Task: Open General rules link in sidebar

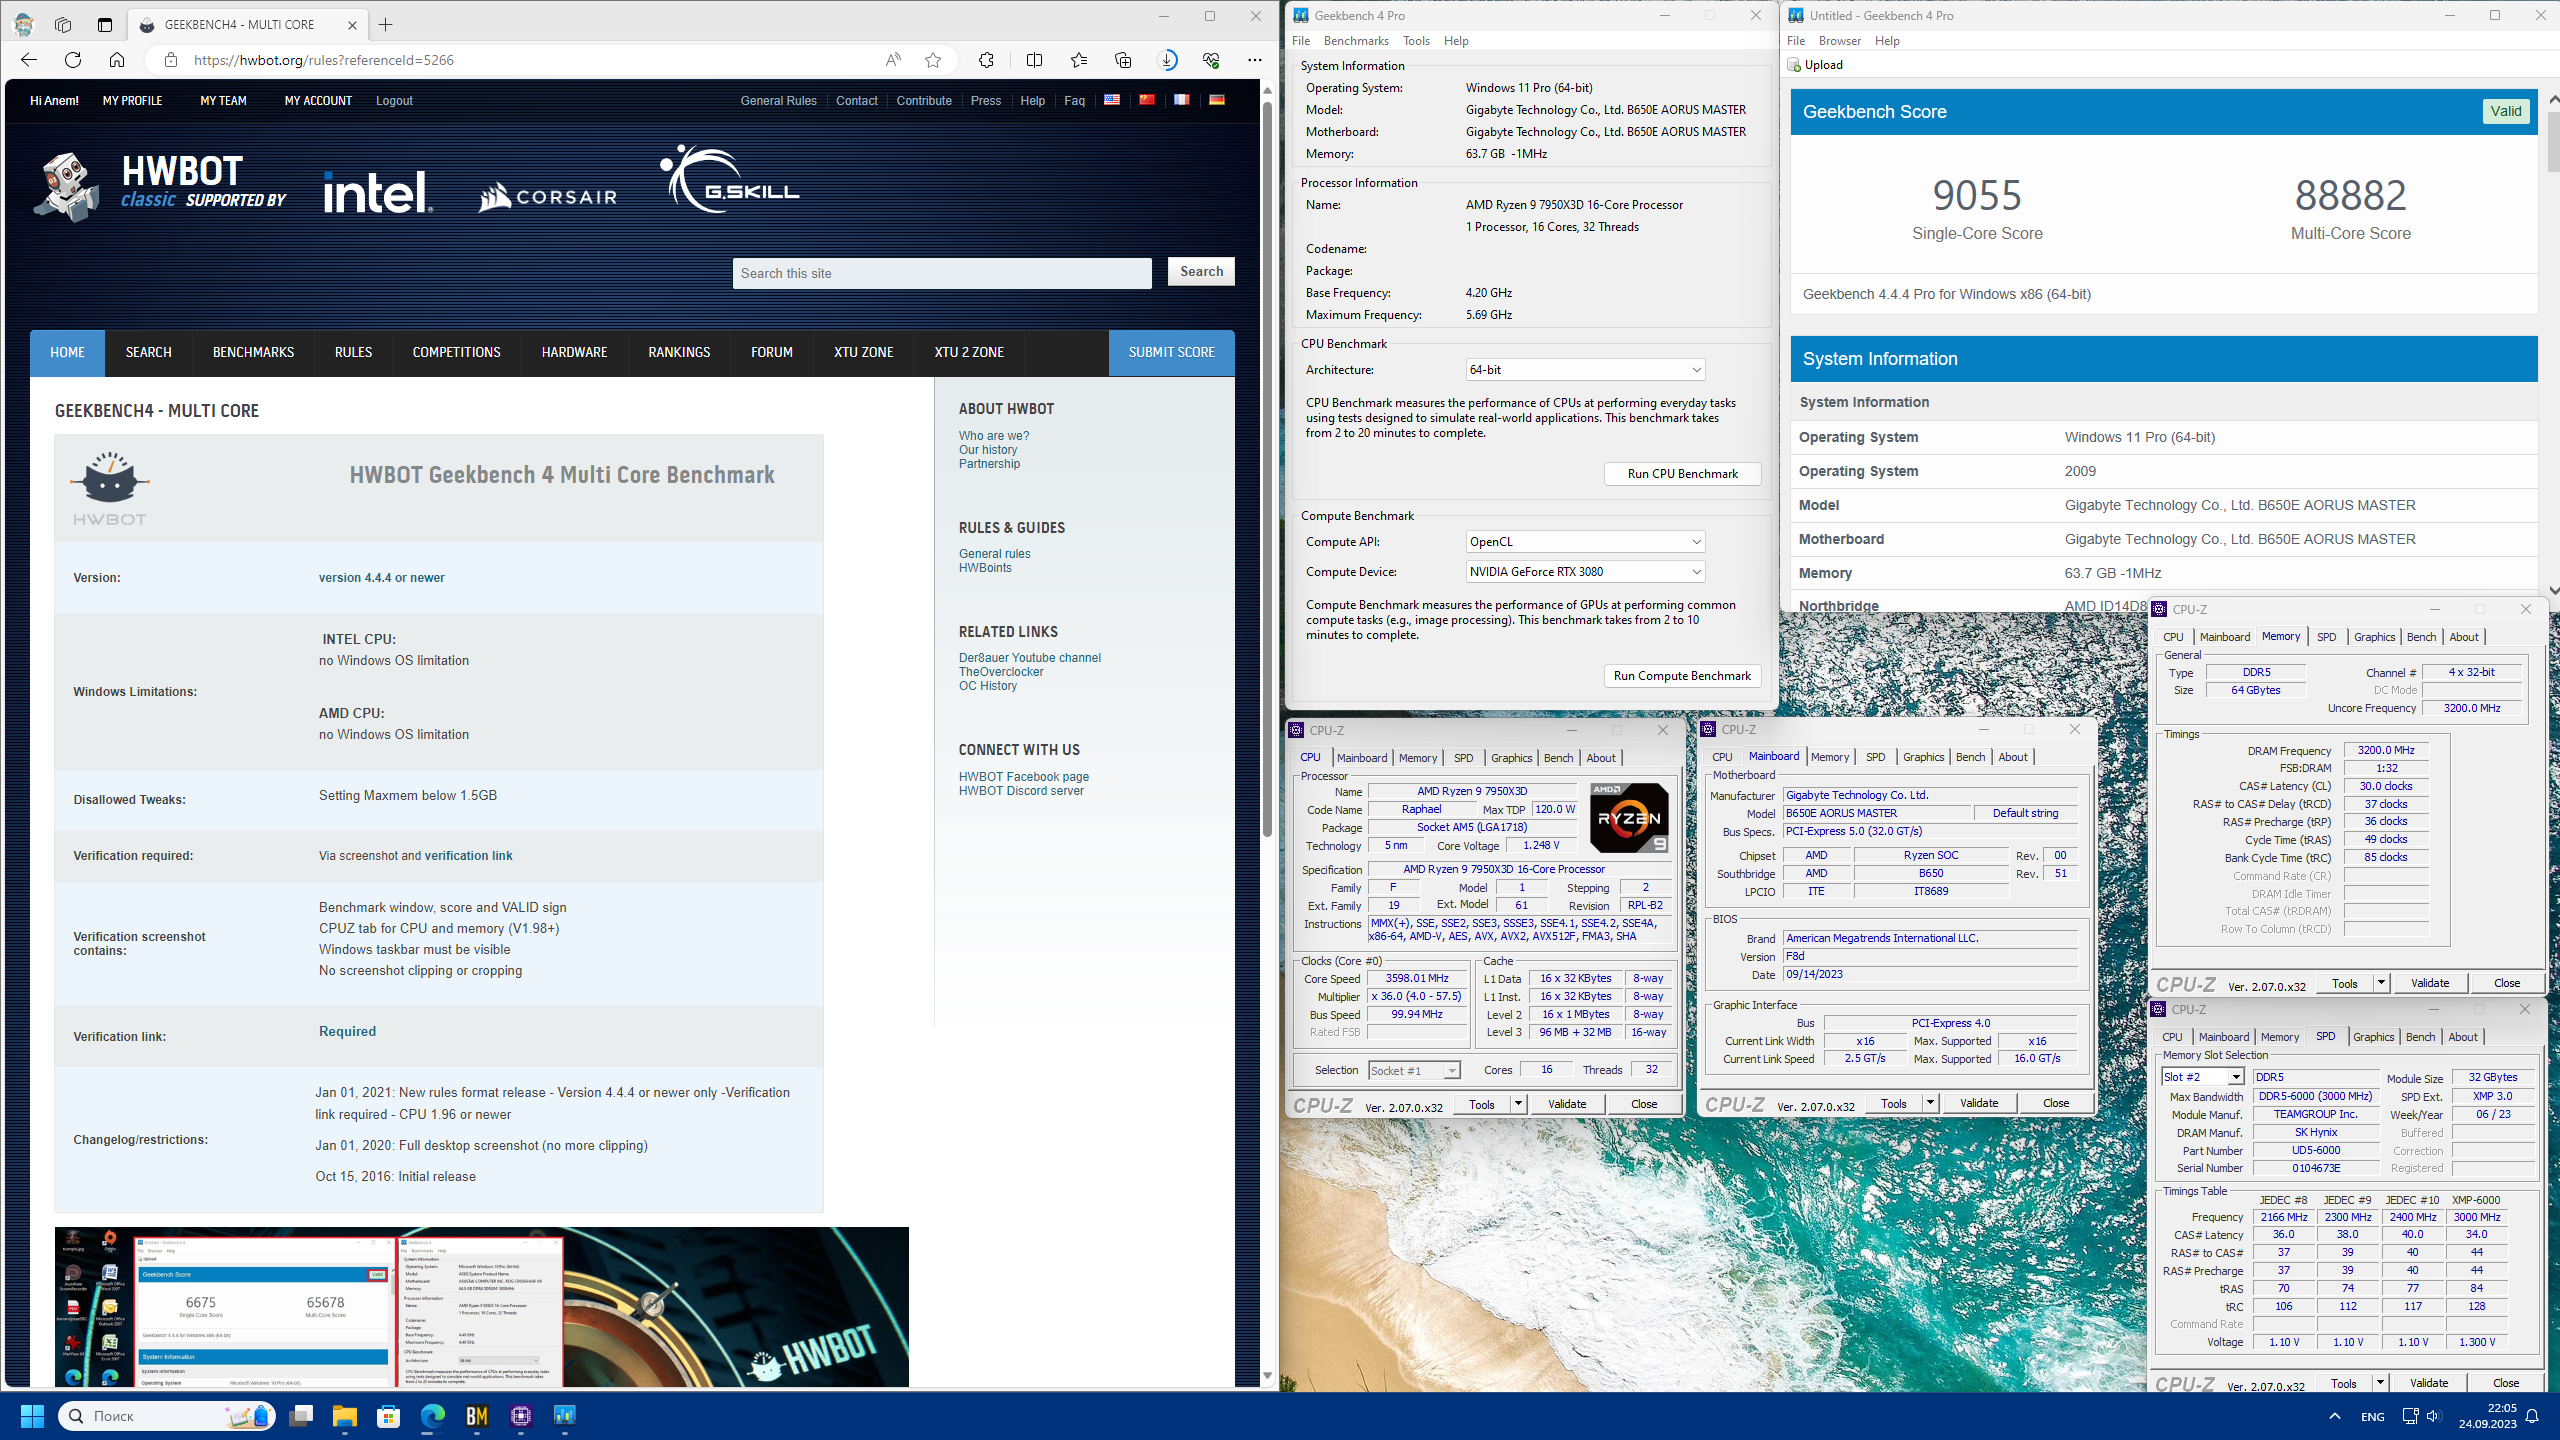Action: pos(994,554)
